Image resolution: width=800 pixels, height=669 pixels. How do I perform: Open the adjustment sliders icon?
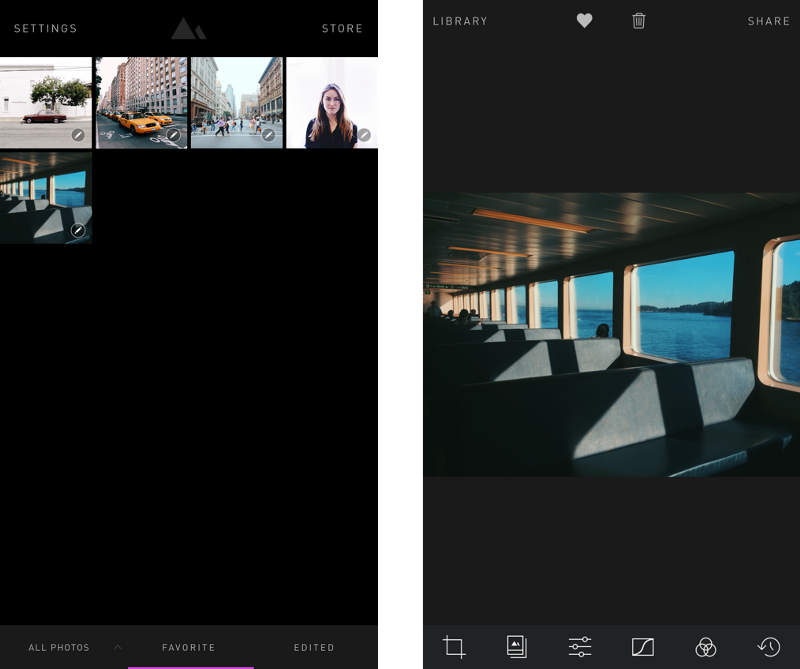pyautogui.click(x=580, y=647)
